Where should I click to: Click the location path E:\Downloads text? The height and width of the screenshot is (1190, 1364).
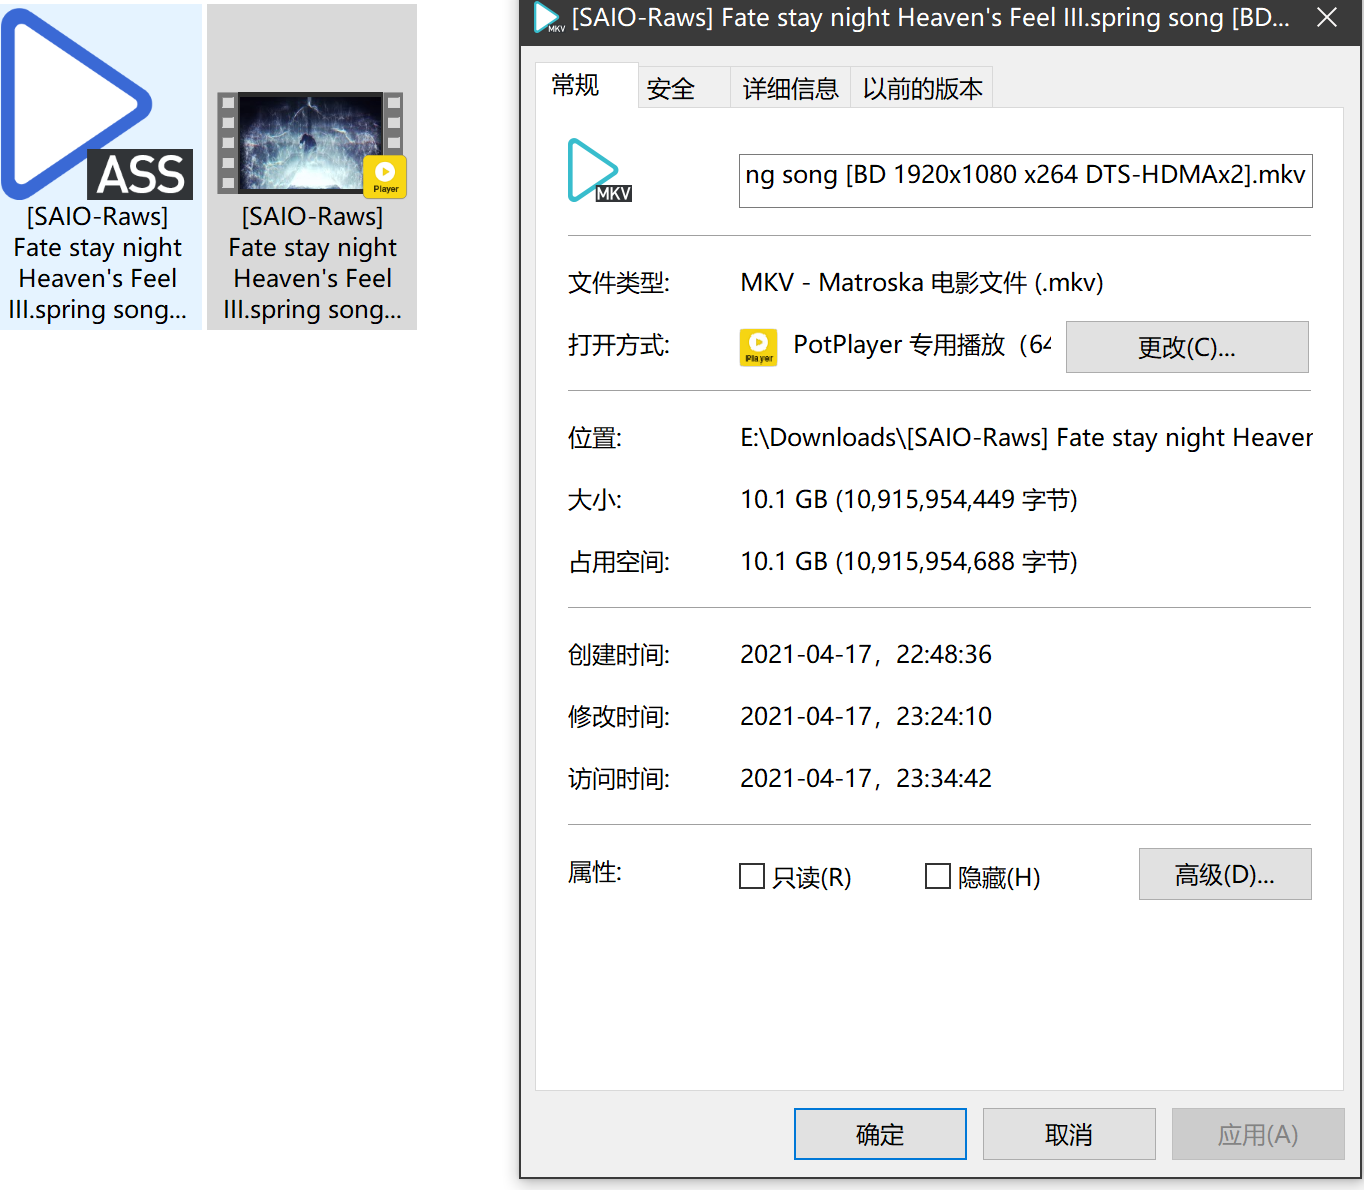[1026, 438]
